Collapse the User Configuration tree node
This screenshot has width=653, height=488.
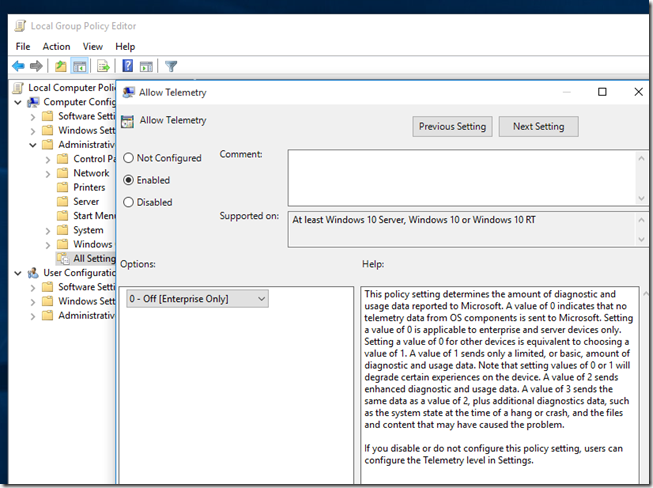(19, 273)
